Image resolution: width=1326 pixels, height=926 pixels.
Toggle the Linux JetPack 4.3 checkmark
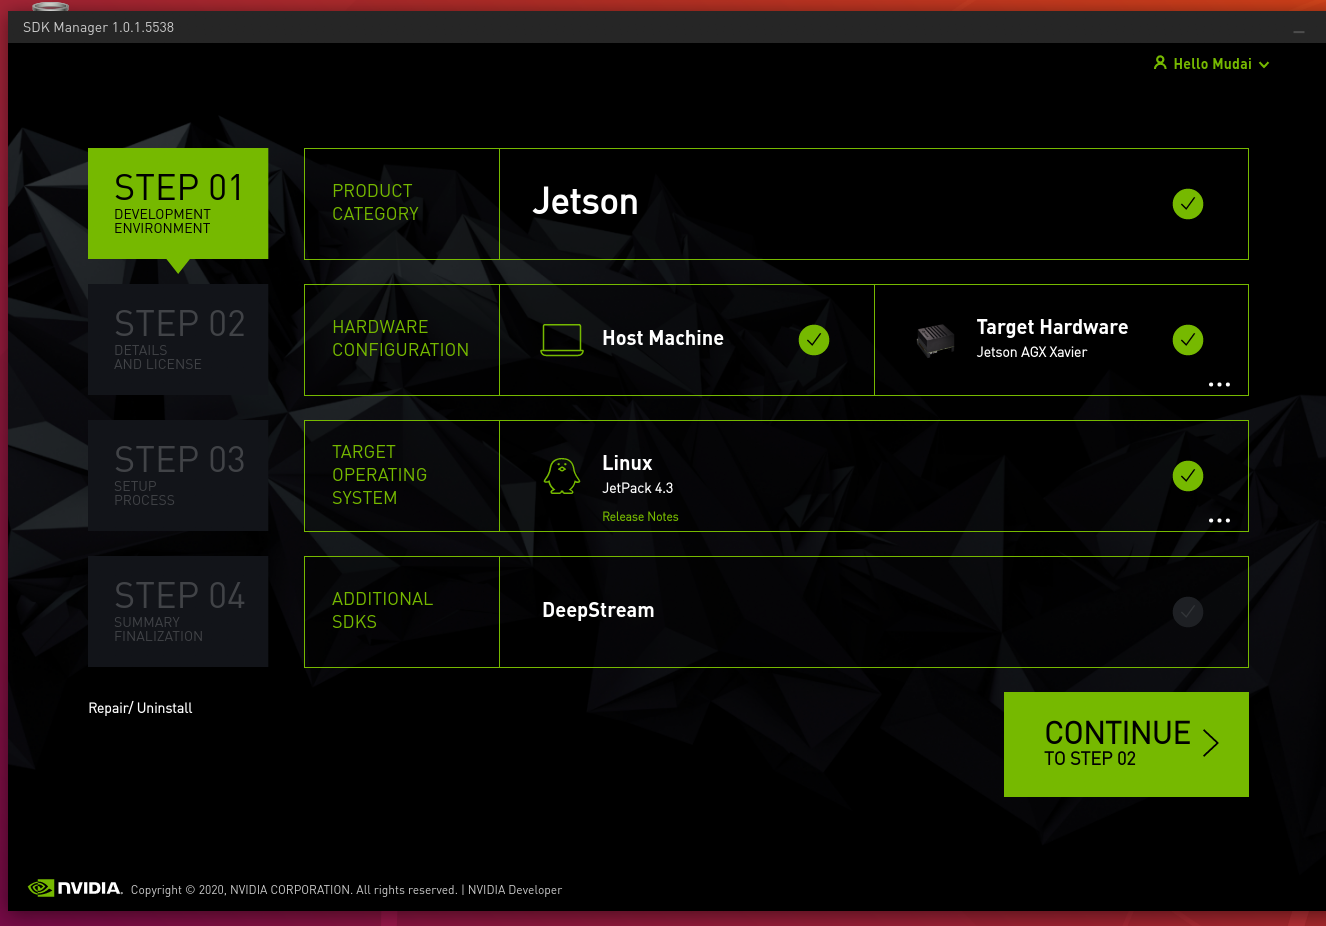(1188, 476)
